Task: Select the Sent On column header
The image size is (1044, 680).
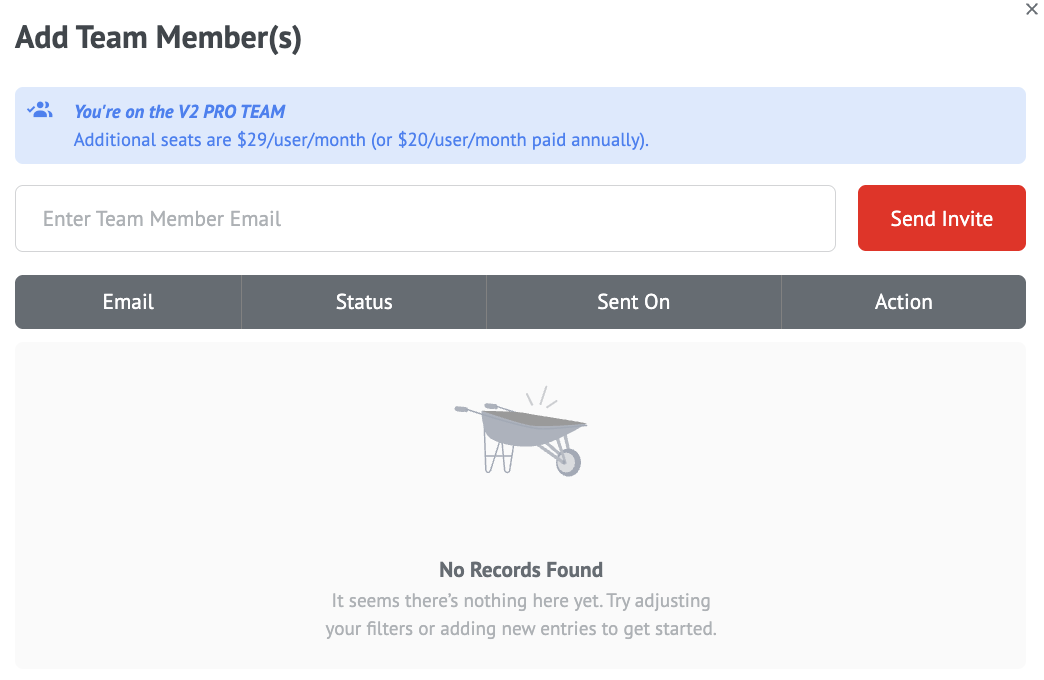Action: 633,302
